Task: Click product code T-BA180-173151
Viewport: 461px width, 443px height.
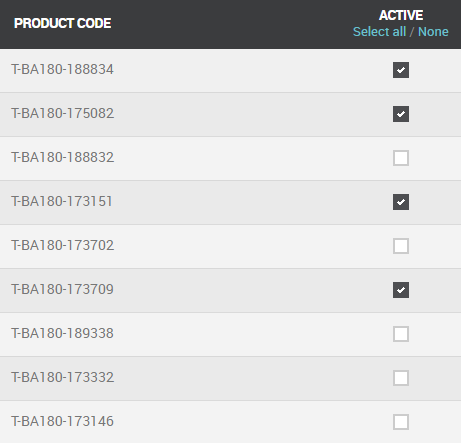Action: [x=62, y=201]
